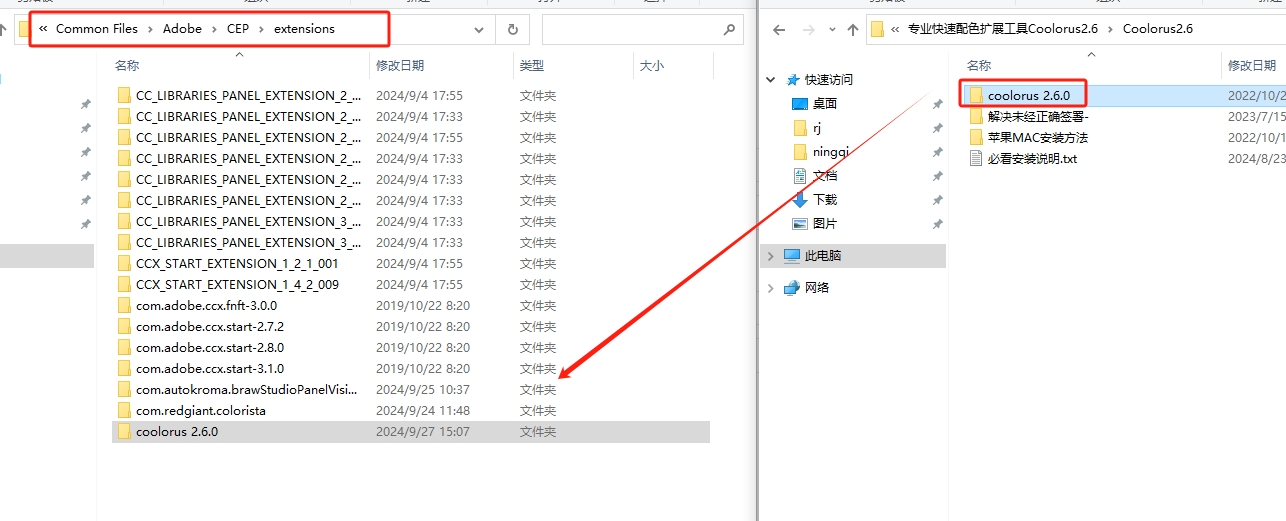Select the 必看安装说明.txt file name

(x=1032, y=158)
